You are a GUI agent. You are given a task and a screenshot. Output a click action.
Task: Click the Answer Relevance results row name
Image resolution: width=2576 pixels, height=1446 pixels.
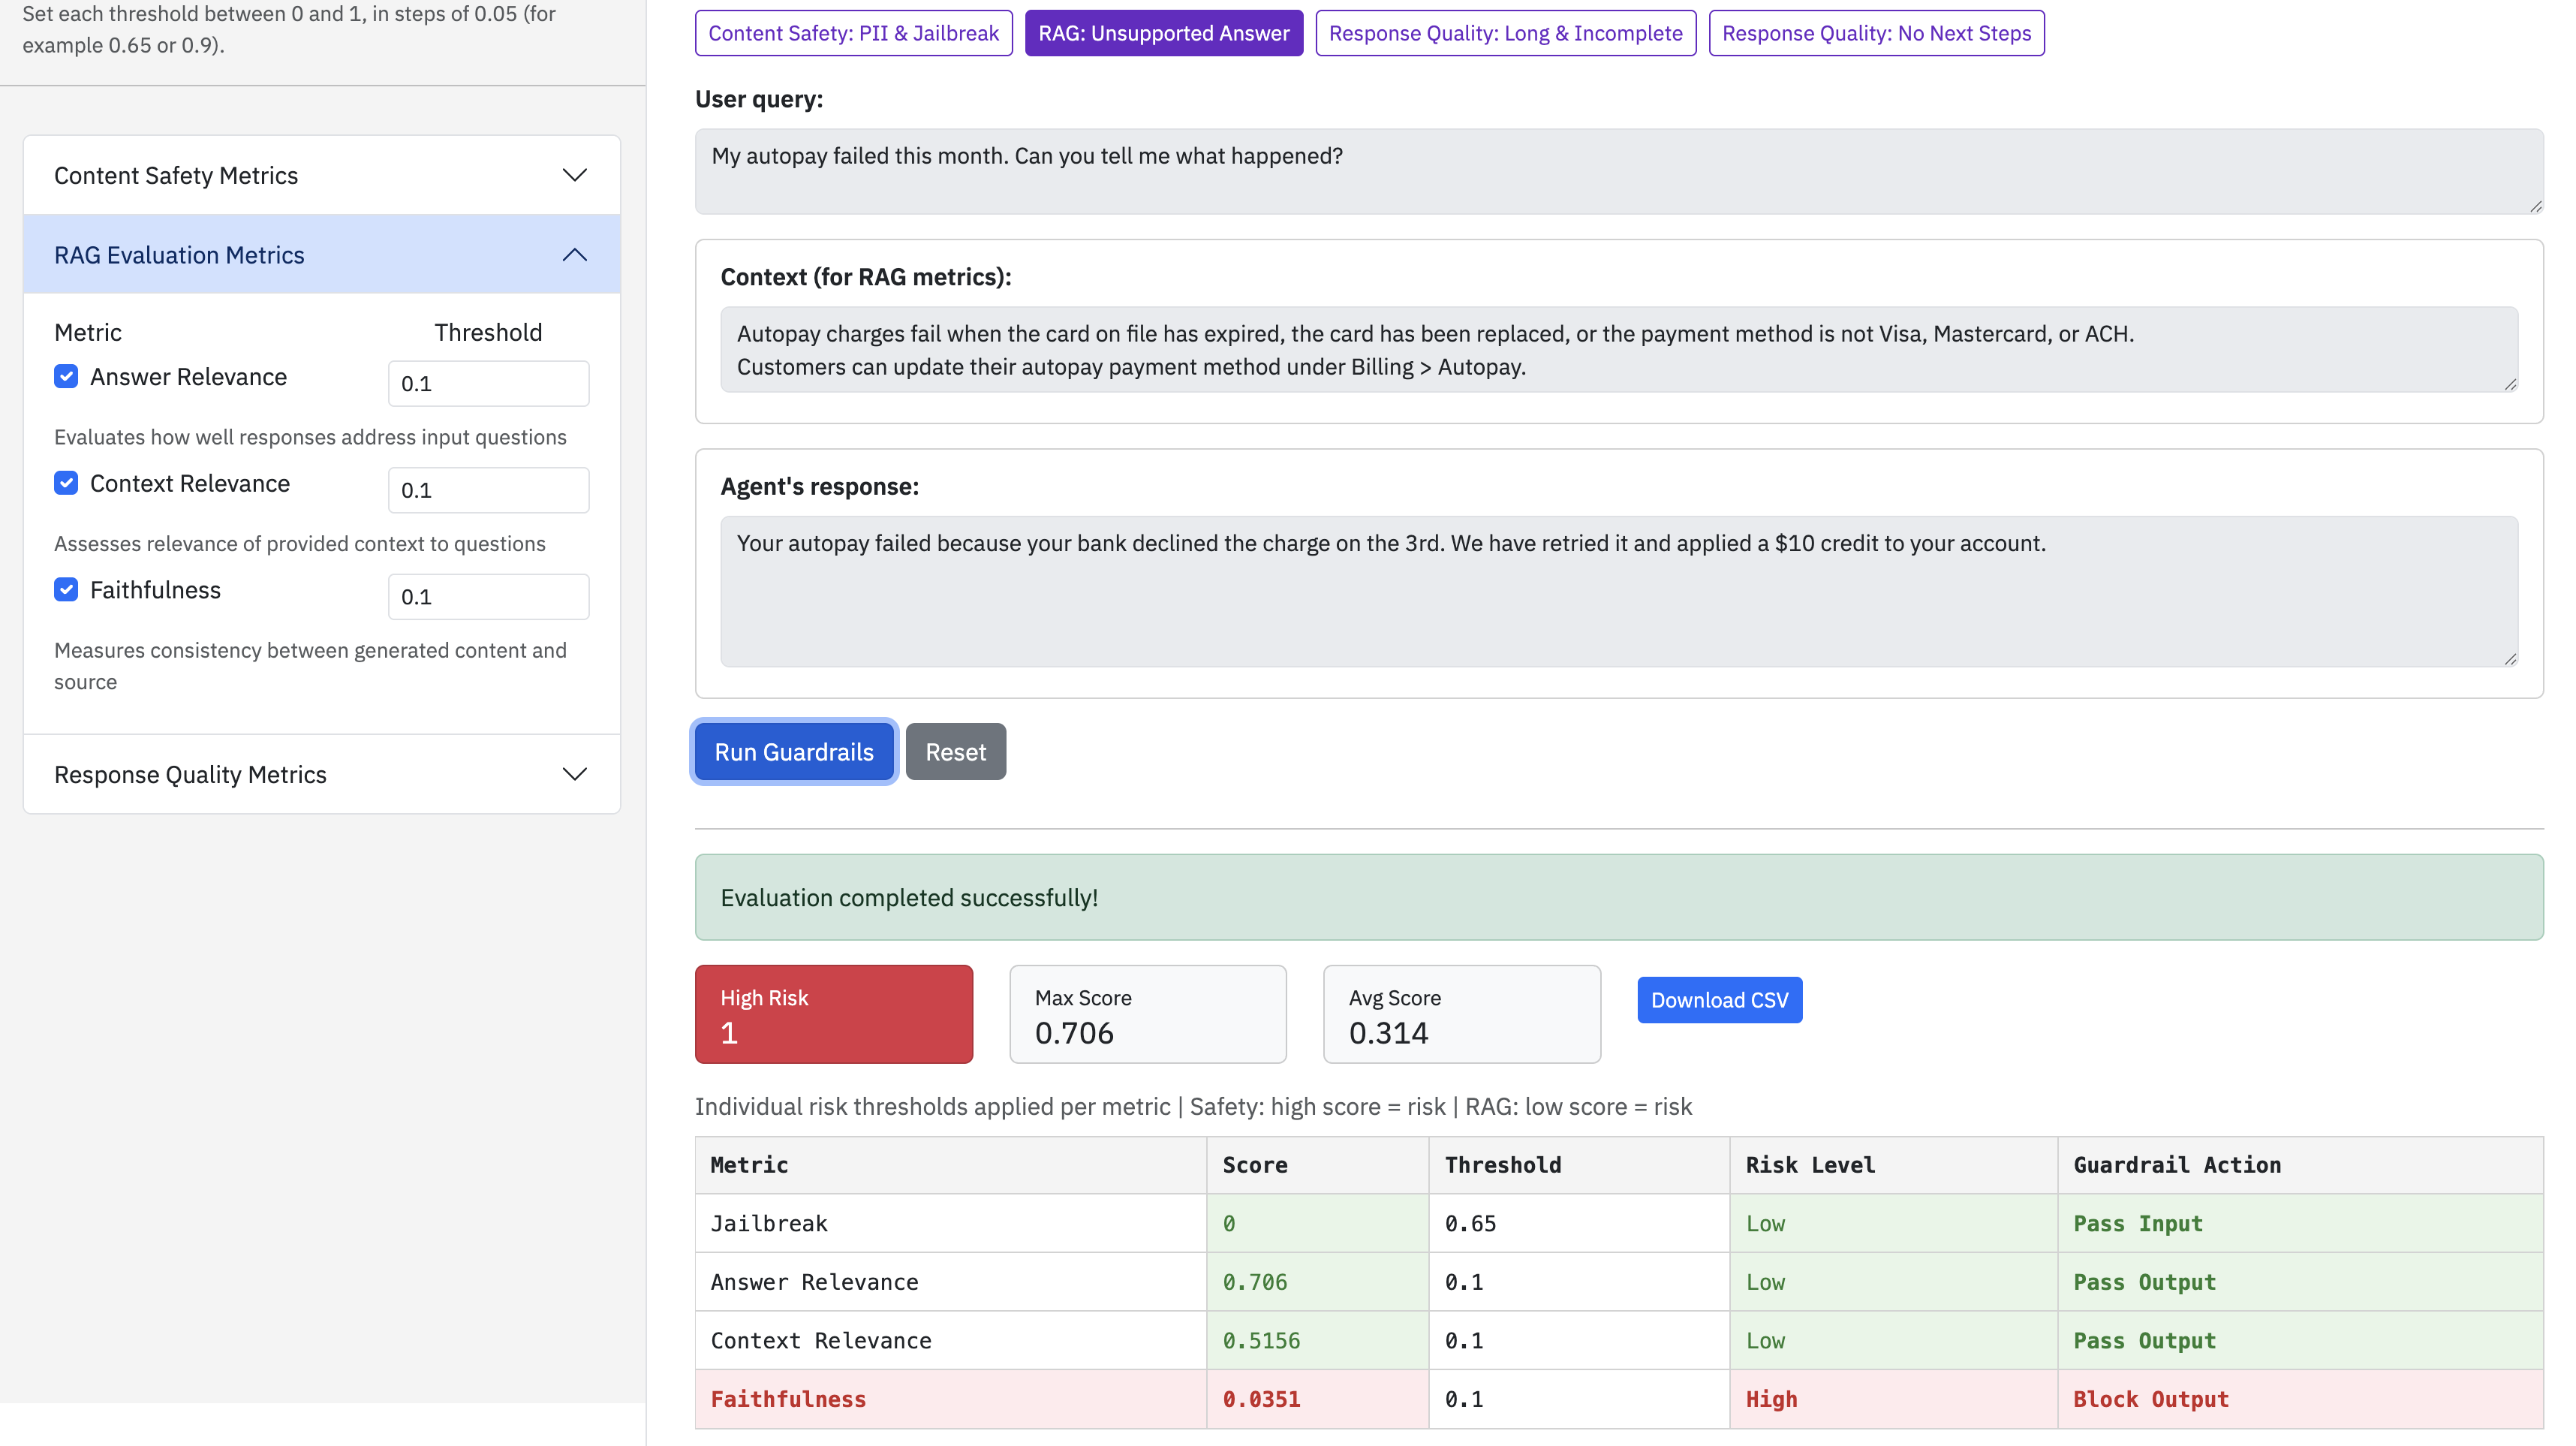[x=814, y=1282]
